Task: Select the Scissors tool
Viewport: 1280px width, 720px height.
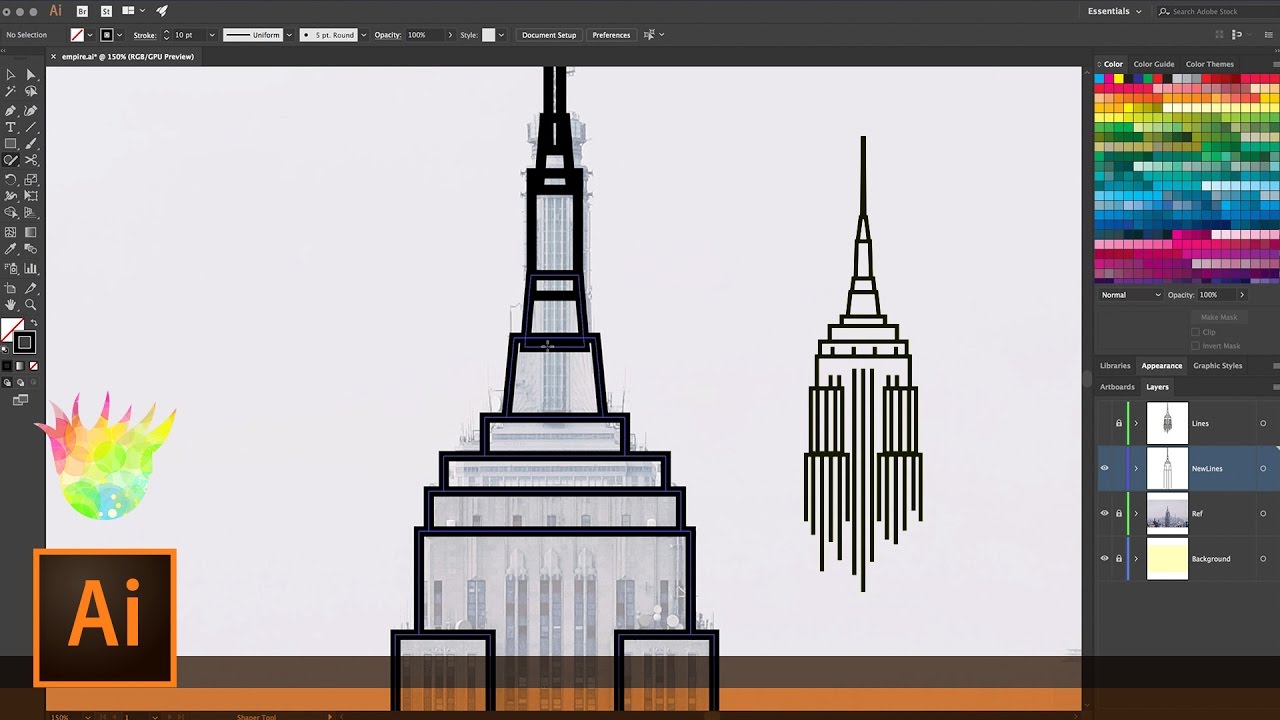Action: pos(31,160)
